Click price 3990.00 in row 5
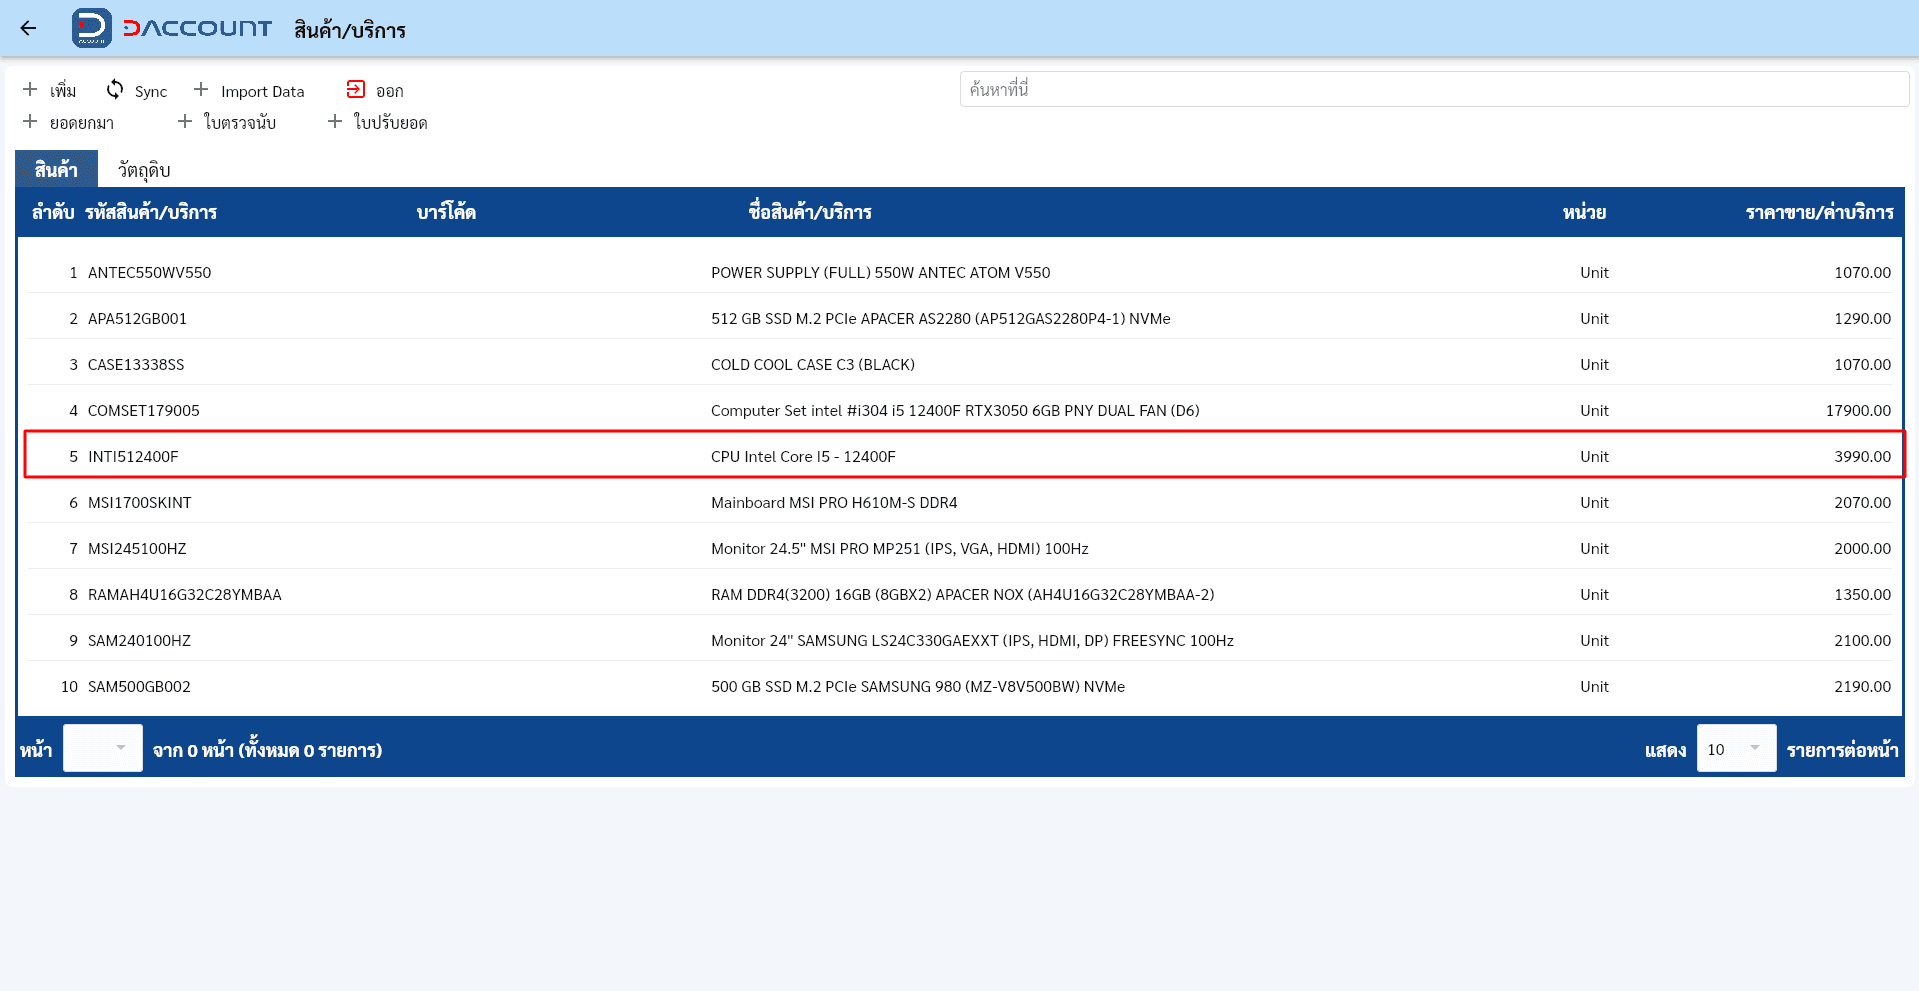Image resolution: width=1919 pixels, height=991 pixels. (1862, 456)
